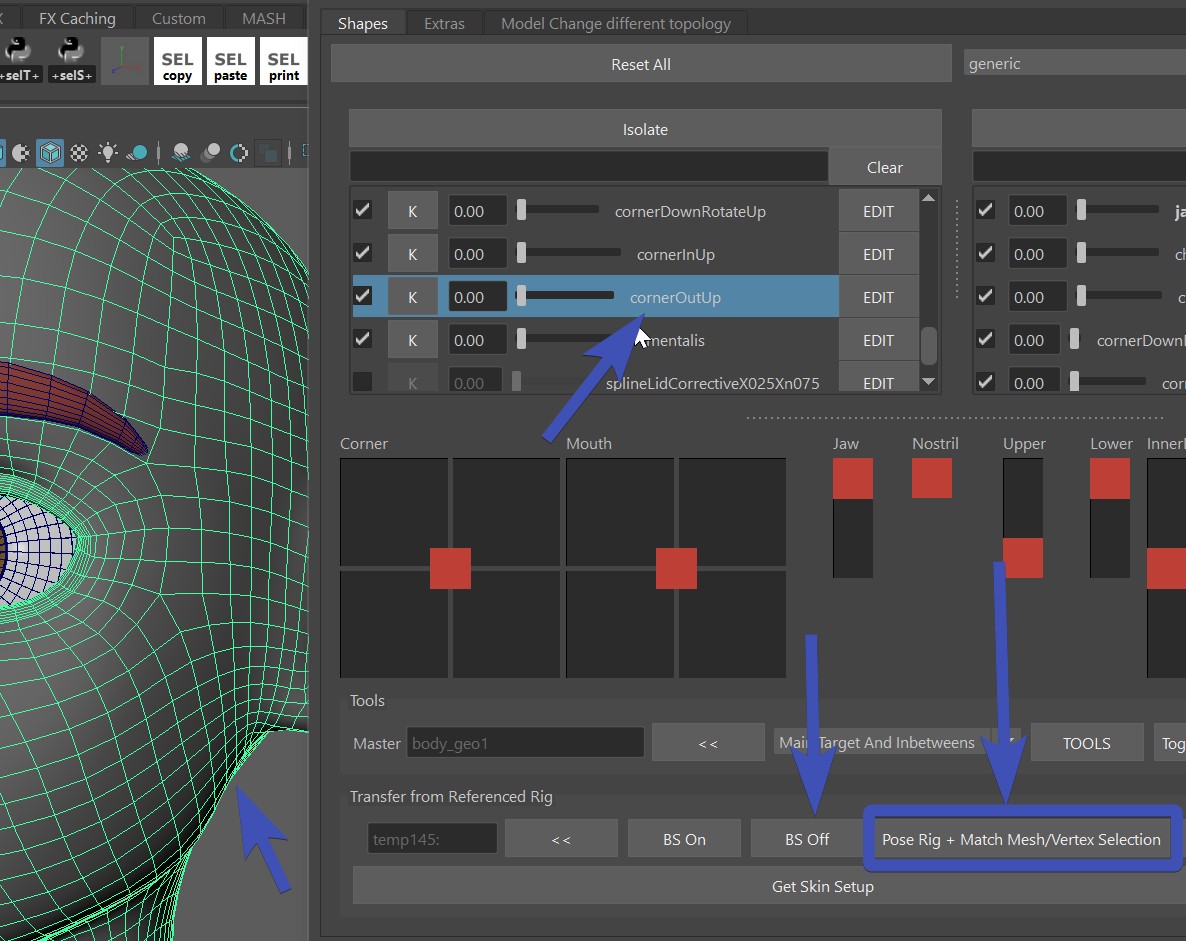
Task: Uncheck the cornerInUp checkbox
Action: click(x=363, y=253)
